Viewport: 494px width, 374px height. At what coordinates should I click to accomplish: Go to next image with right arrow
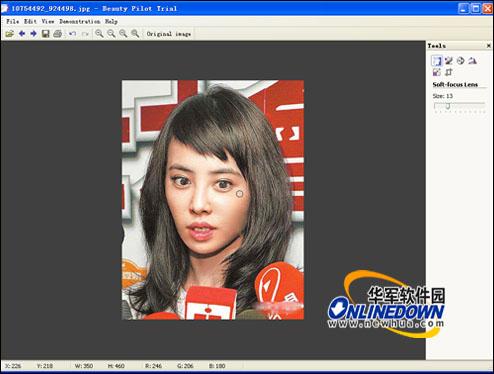pos(33,34)
